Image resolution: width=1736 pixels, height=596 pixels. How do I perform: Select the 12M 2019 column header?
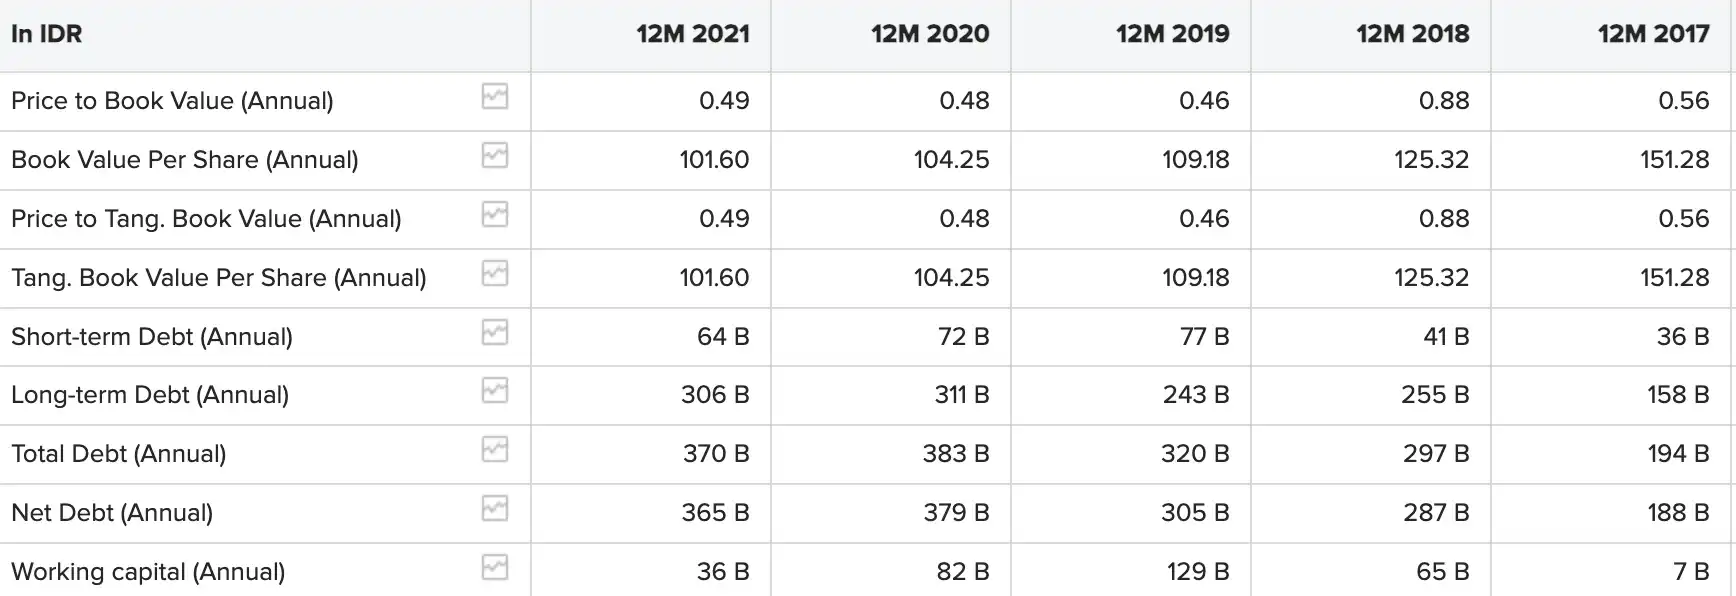pyautogui.click(x=1172, y=34)
